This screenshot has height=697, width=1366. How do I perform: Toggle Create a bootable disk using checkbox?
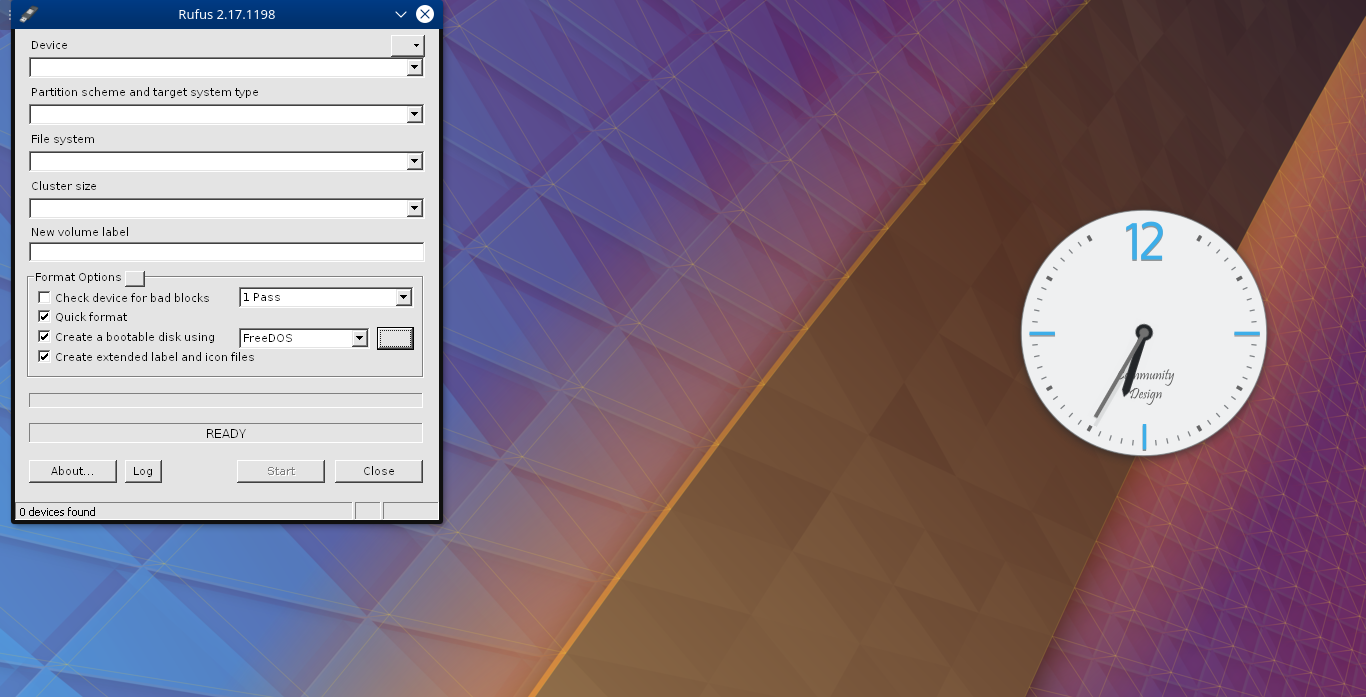point(44,337)
